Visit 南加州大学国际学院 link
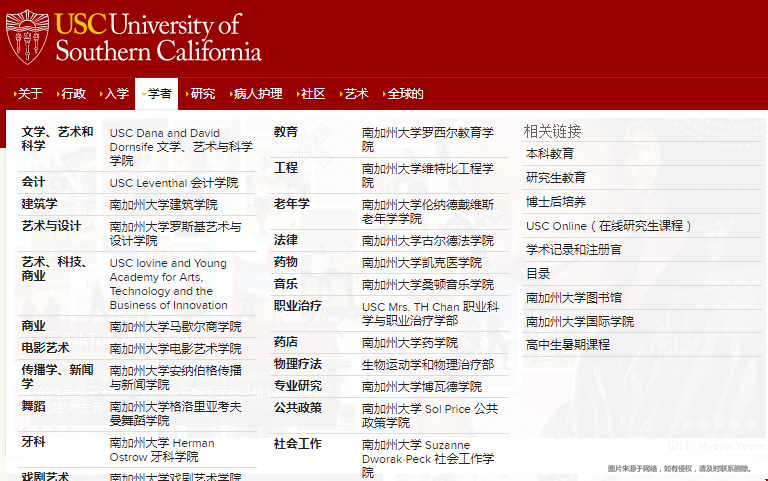Screen dimensions: 768x481 [x=579, y=322]
